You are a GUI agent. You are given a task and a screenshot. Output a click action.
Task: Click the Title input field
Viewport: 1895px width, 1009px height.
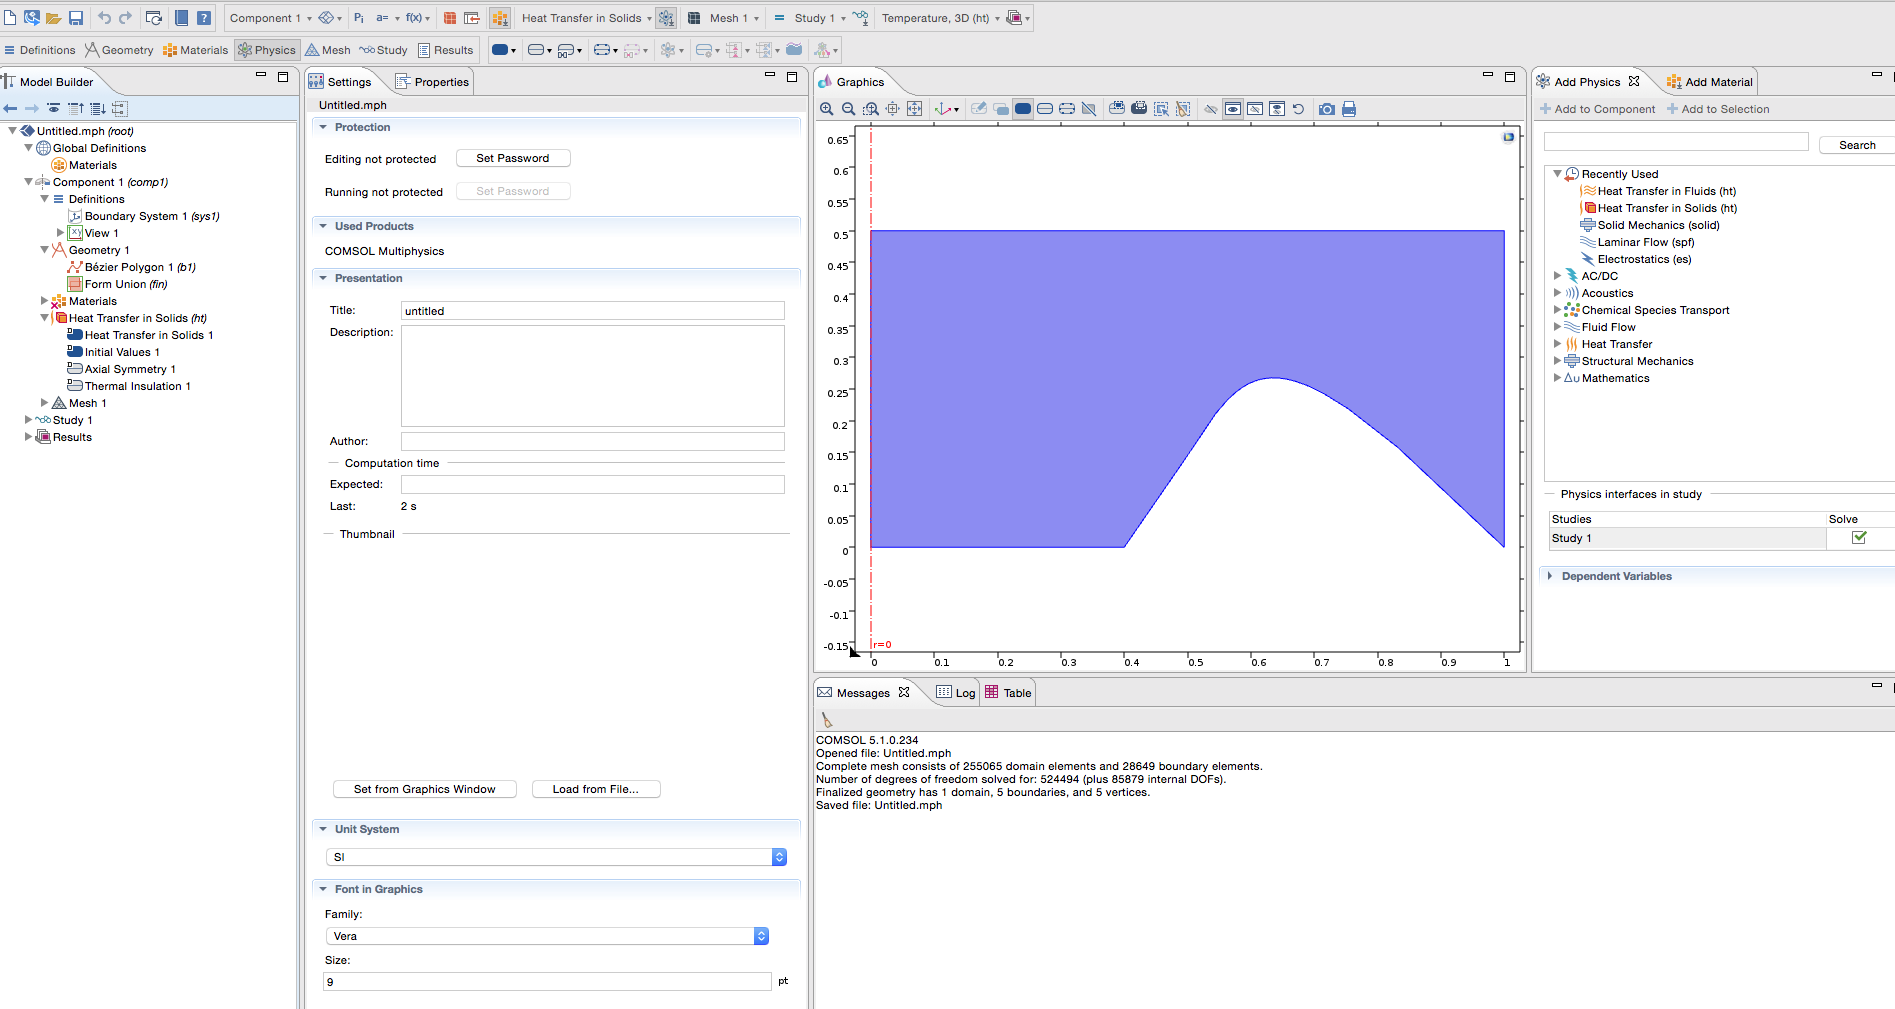coord(592,311)
